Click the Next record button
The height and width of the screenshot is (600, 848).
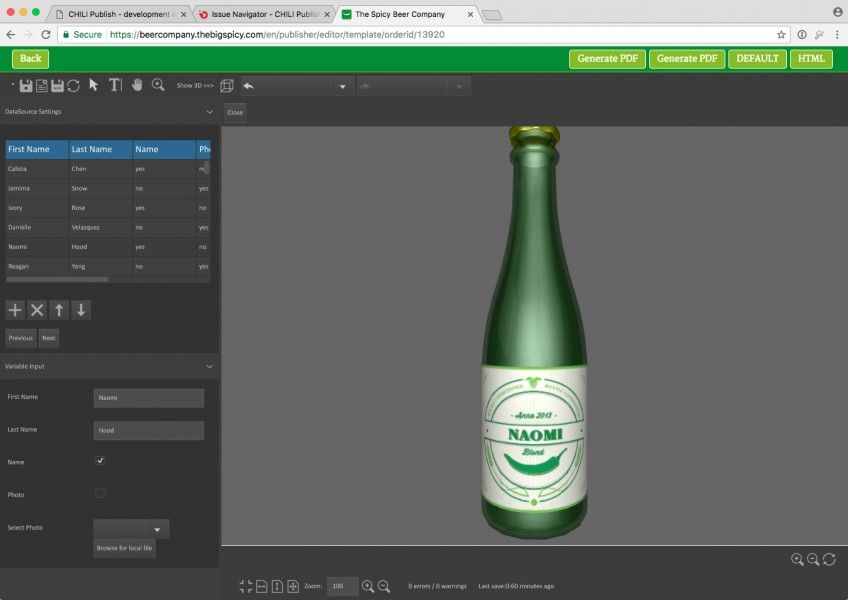(x=49, y=338)
